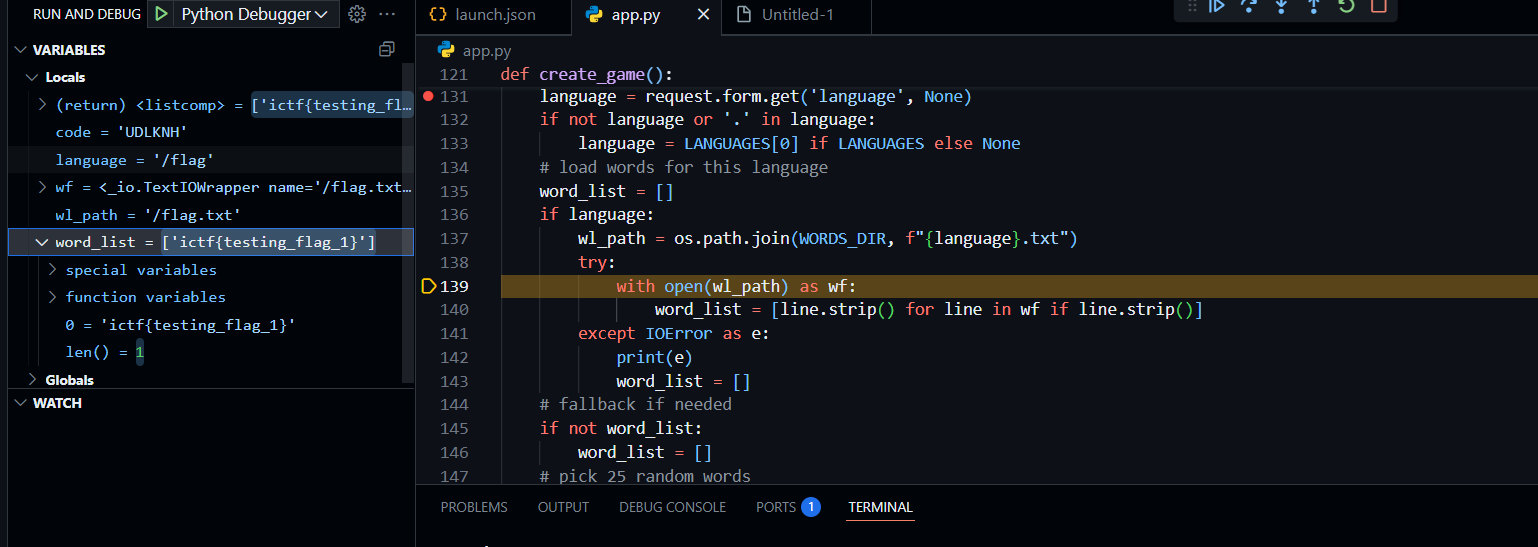The height and width of the screenshot is (547, 1538).
Task: Click the Continue debug button
Action: point(1217,6)
